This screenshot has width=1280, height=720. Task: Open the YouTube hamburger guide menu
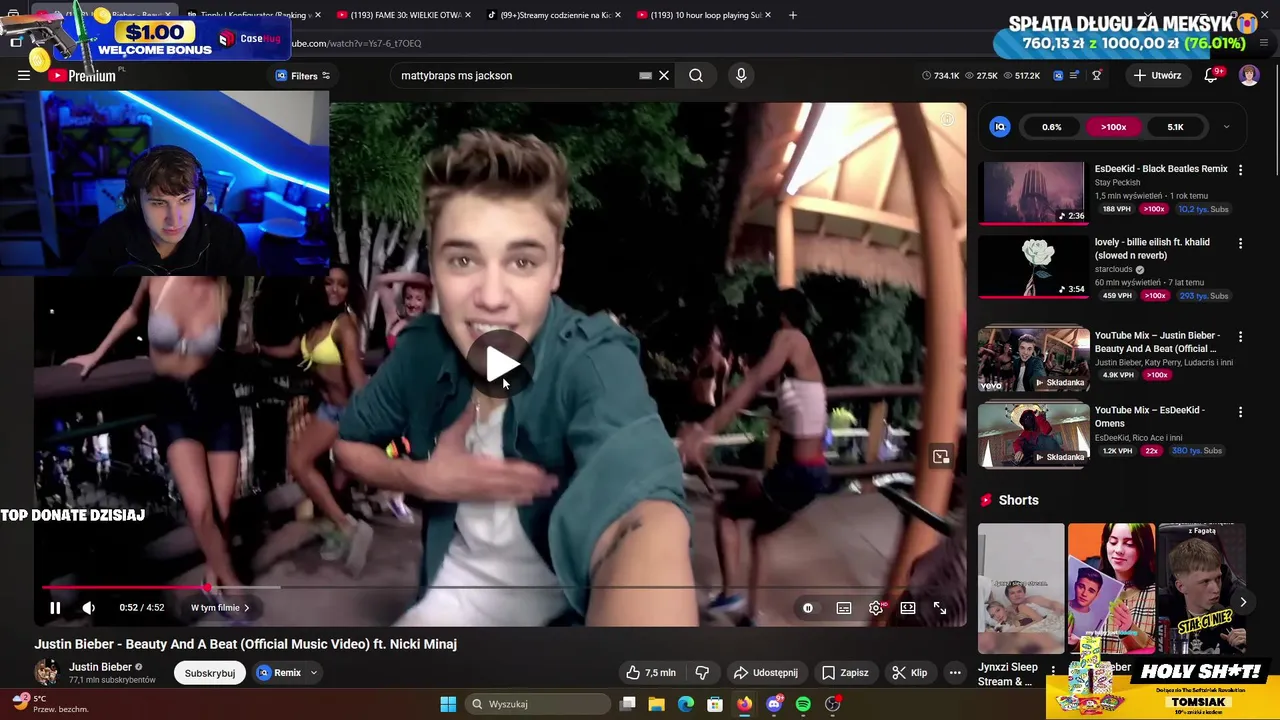click(x=24, y=75)
